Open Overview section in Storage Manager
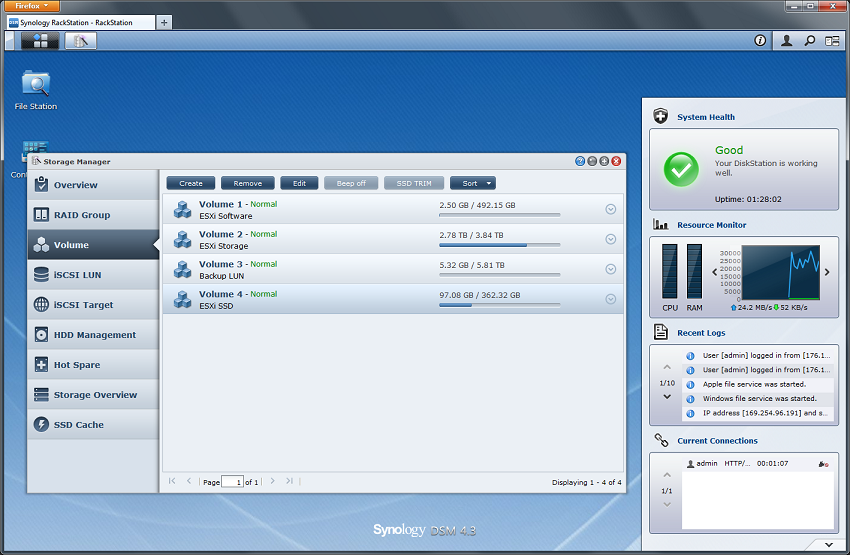 [93, 185]
